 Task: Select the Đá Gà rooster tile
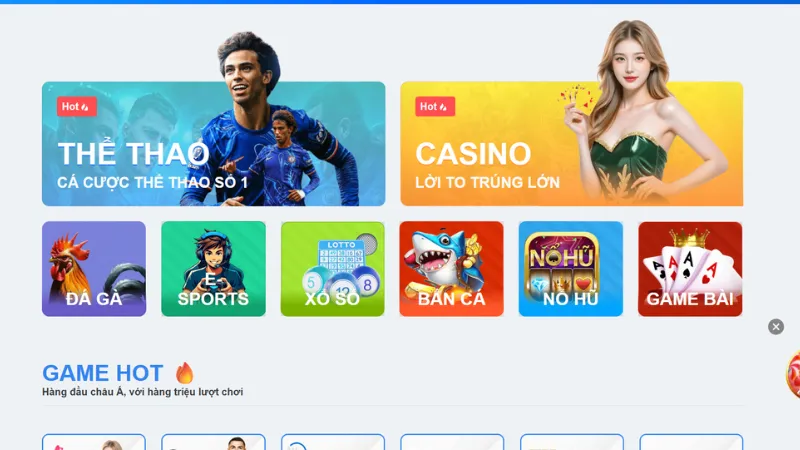tap(94, 269)
